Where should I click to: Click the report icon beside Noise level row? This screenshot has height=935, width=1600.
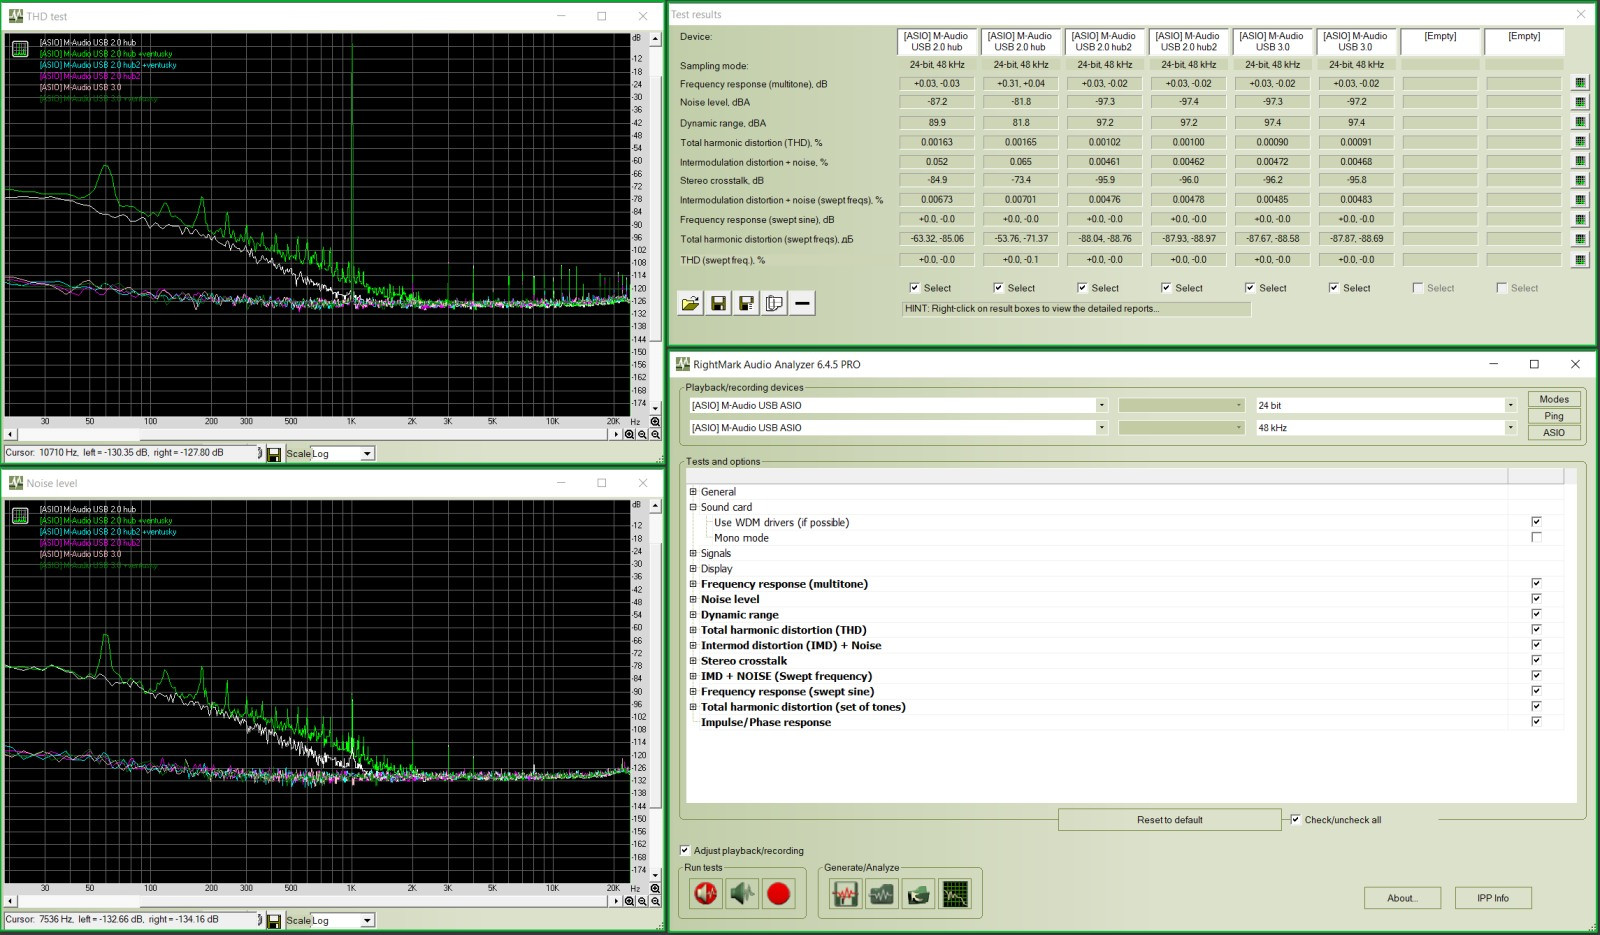tap(1580, 102)
